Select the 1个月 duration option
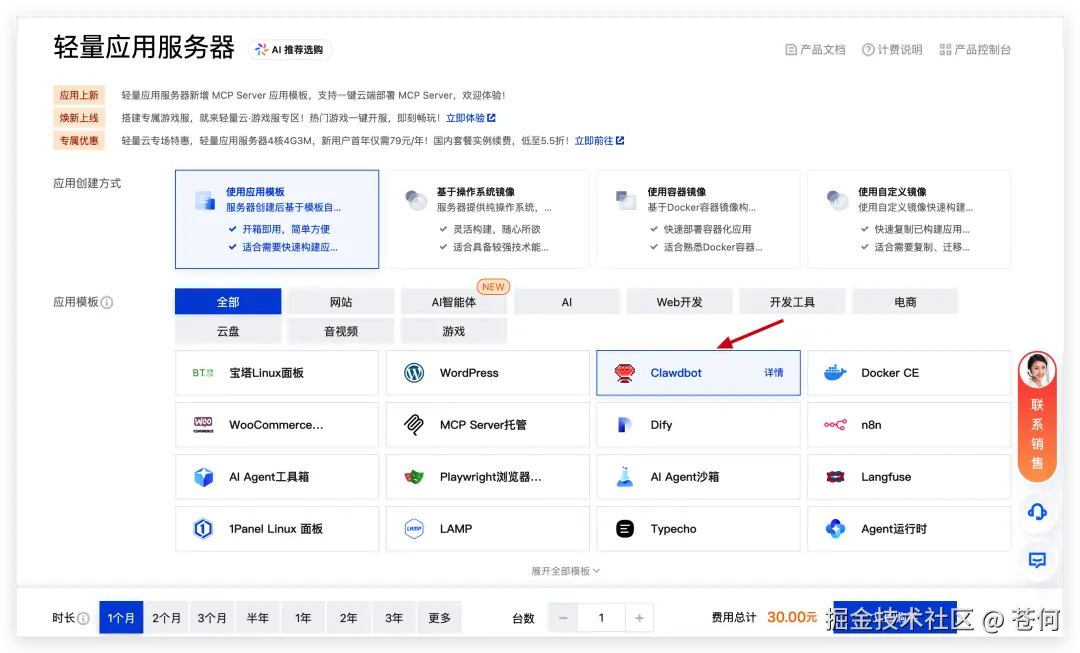 pos(121,617)
